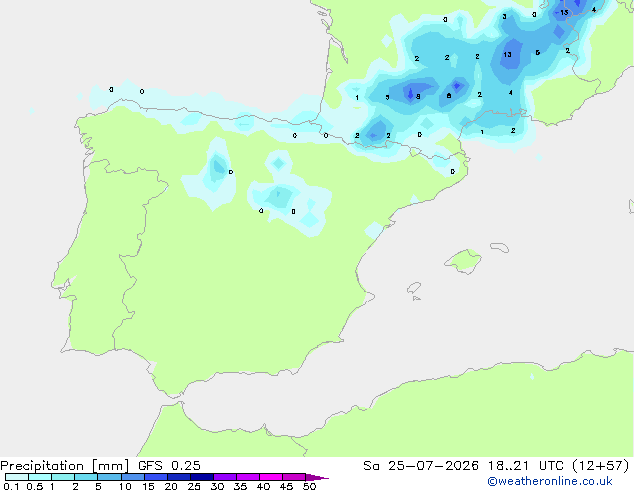The width and height of the screenshot is (634, 490).
Task: Click the '(12+57)' forecast run text
Action: pos(600,466)
